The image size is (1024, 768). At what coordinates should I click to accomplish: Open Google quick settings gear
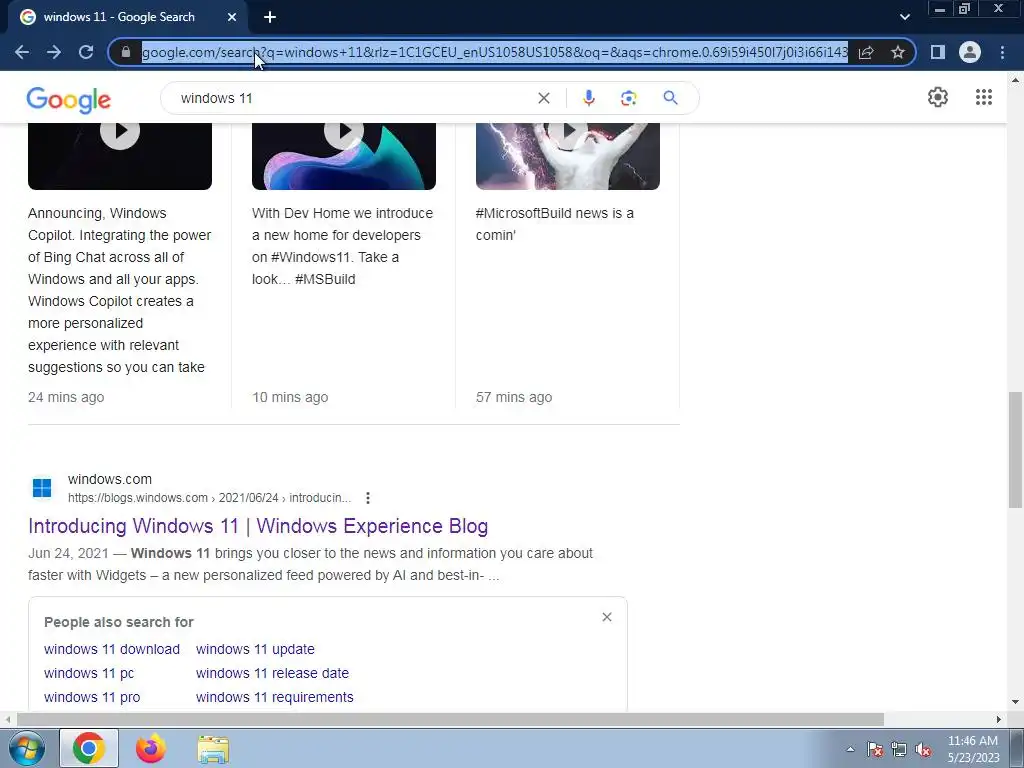click(938, 97)
